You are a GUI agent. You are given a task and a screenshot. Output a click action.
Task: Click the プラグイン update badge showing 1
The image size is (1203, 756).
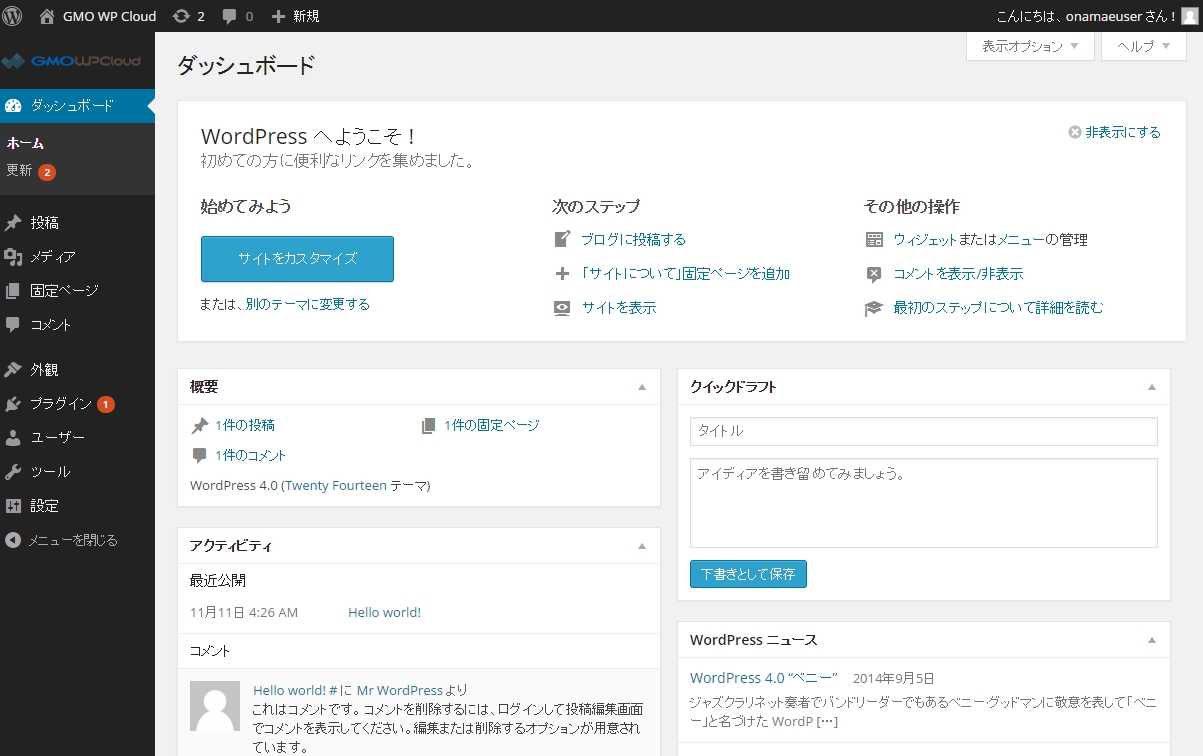[x=106, y=404]
